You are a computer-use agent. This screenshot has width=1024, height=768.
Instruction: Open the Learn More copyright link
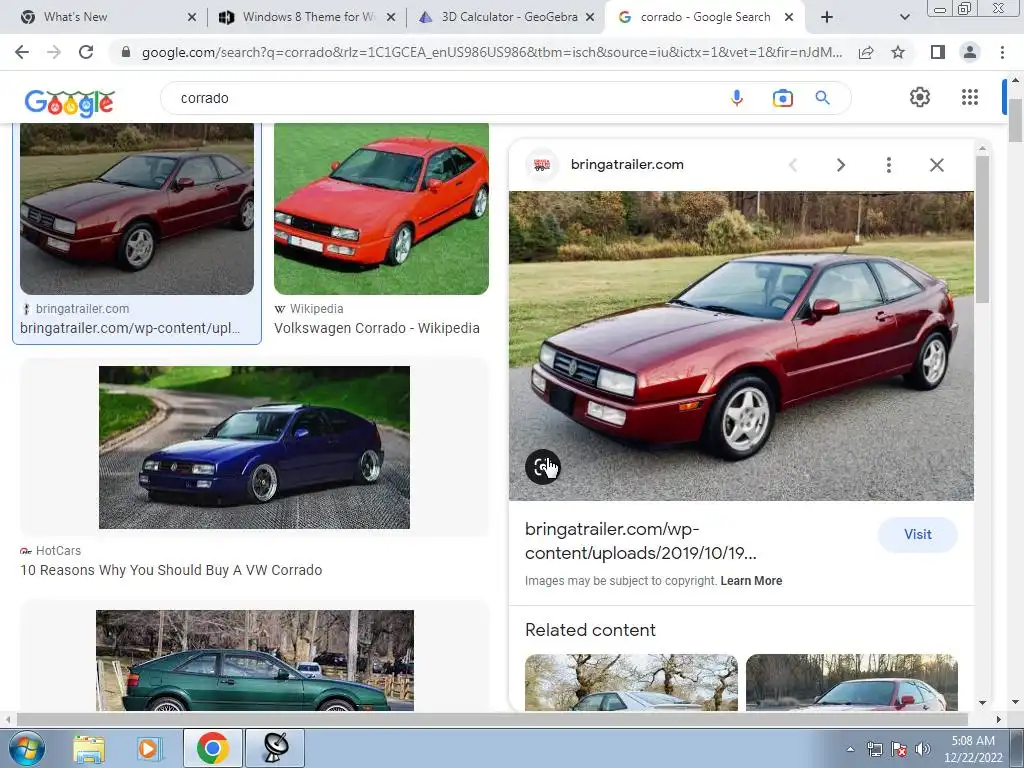pyautogui.click(x=751, y=581)
